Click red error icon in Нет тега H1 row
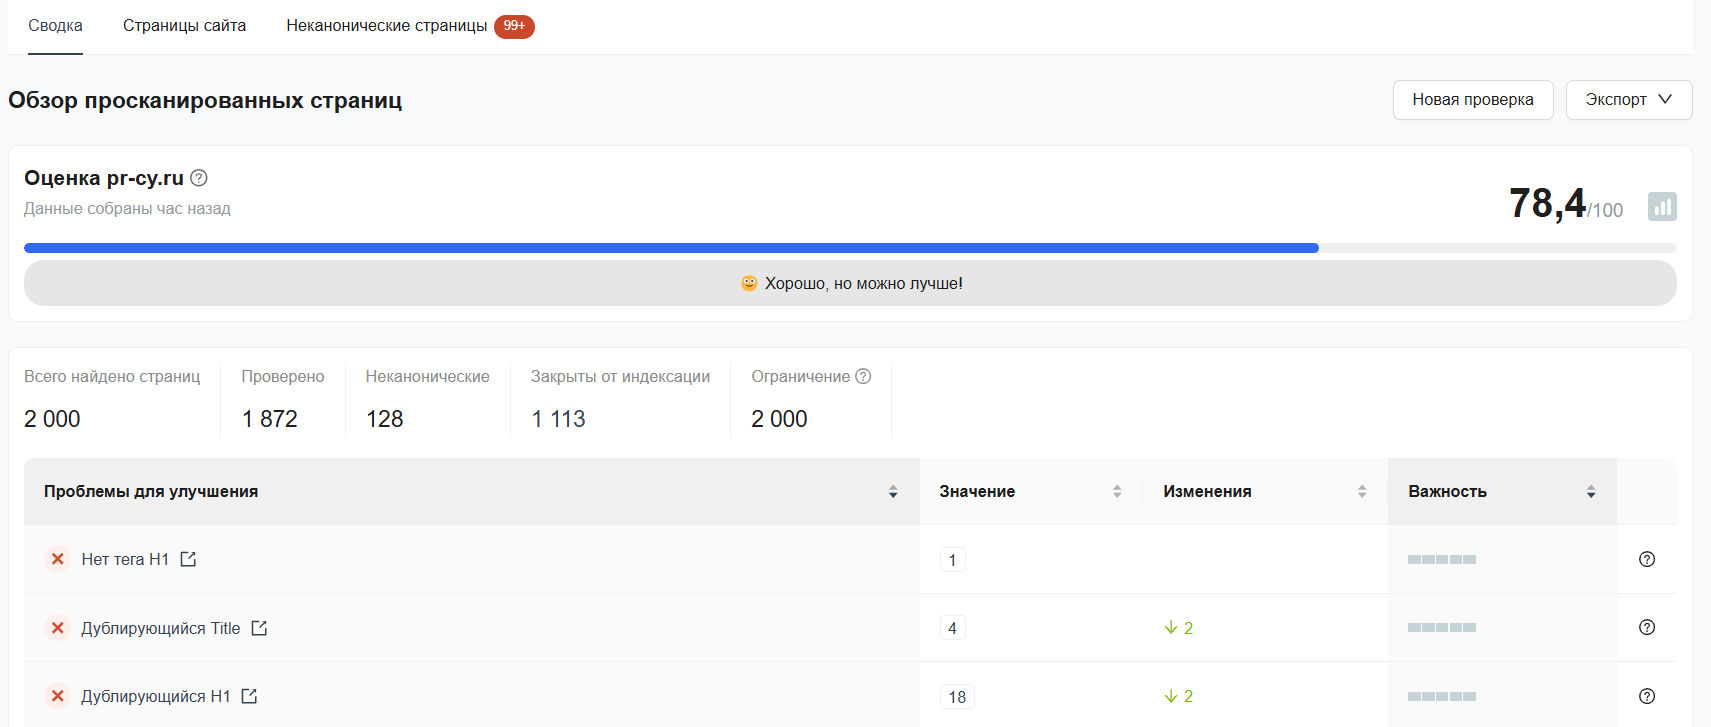This screenshot has height=727, width=1711. (58, 559)
